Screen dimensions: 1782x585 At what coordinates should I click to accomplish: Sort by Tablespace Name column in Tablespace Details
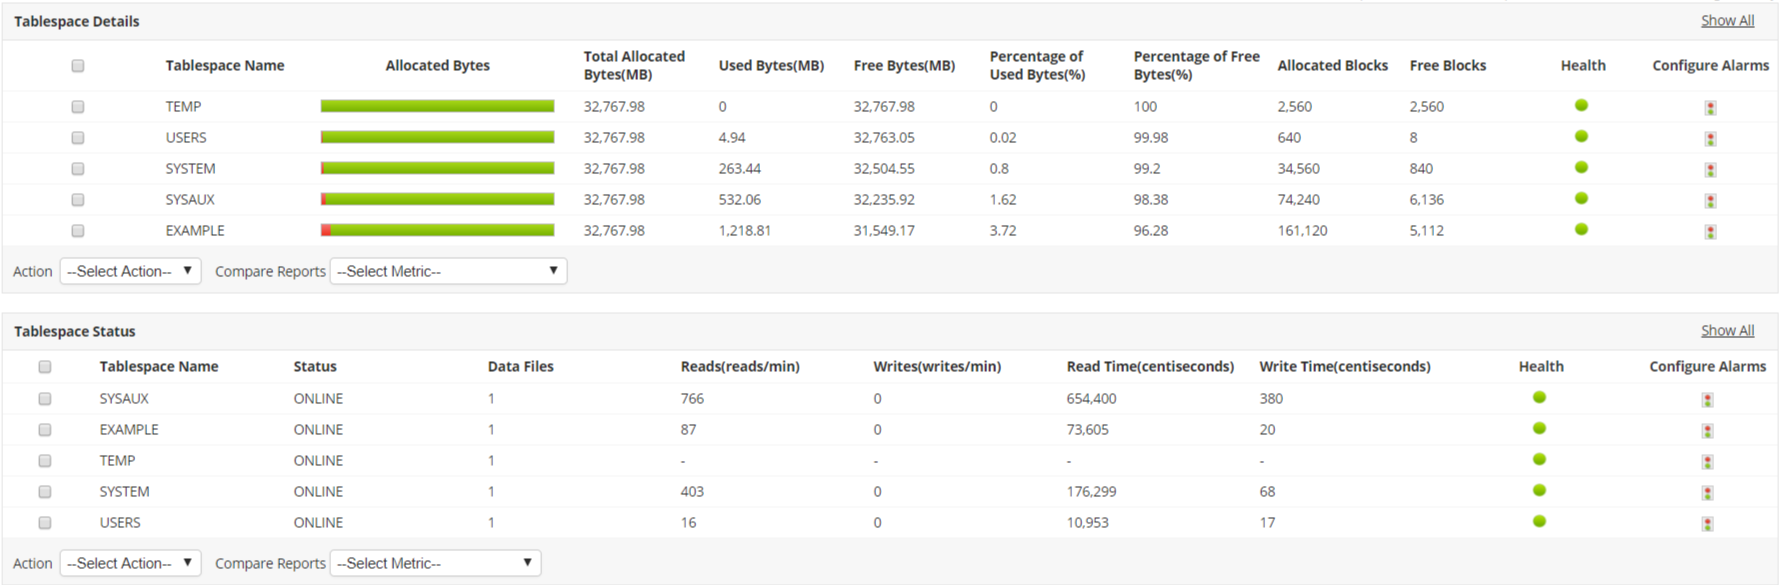(225, 66)
